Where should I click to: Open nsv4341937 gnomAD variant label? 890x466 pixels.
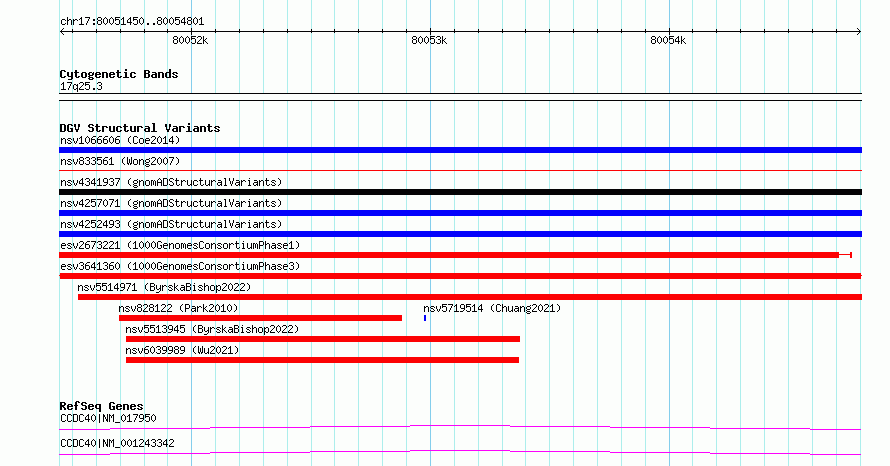pyautogui.click(x=171, y=182)
